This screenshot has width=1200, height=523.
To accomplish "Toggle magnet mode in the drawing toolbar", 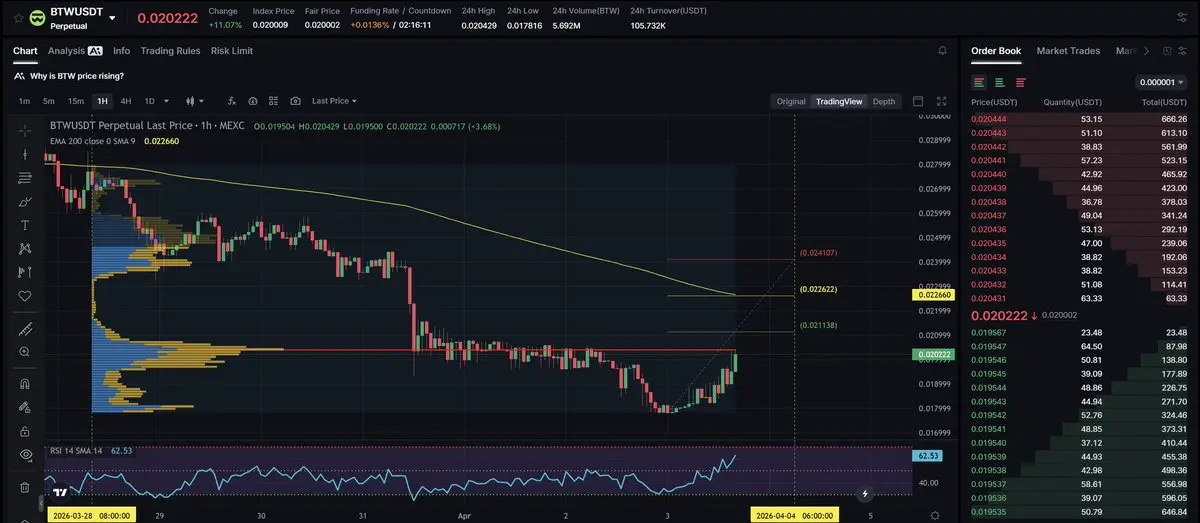I will (25, 383).
